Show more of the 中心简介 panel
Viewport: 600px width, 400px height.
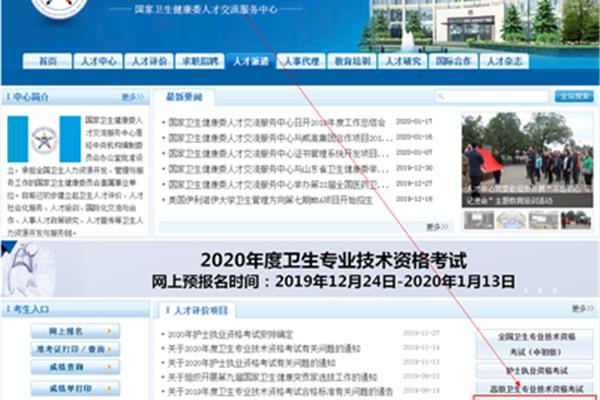coord(133,97)
